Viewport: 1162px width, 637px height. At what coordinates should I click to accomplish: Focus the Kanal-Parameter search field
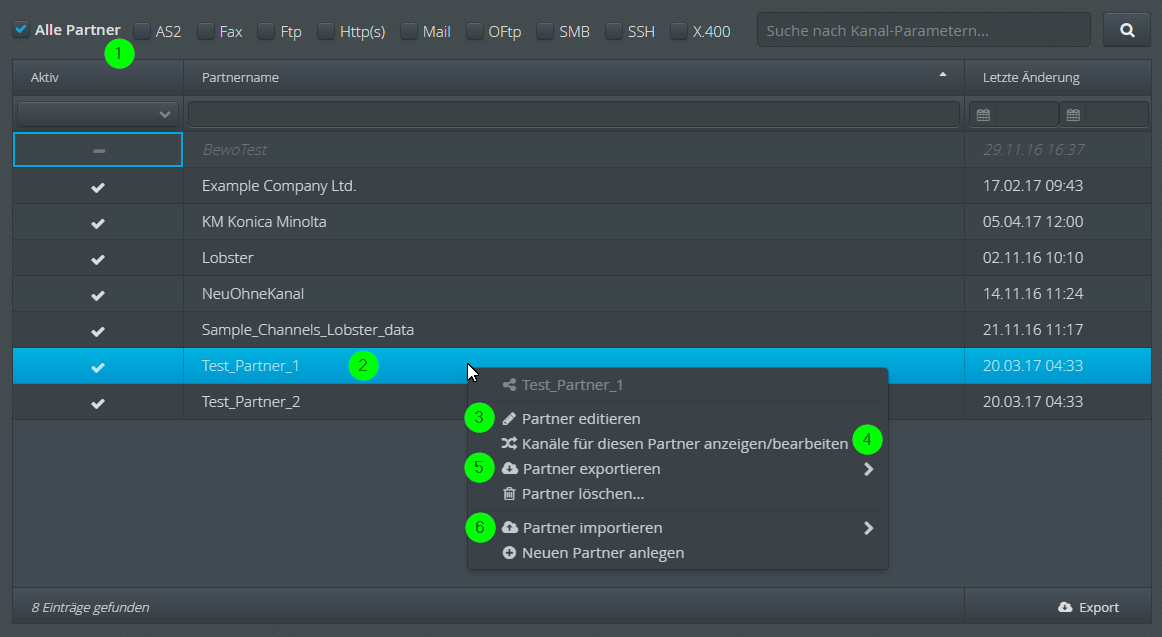coord(923,30)
